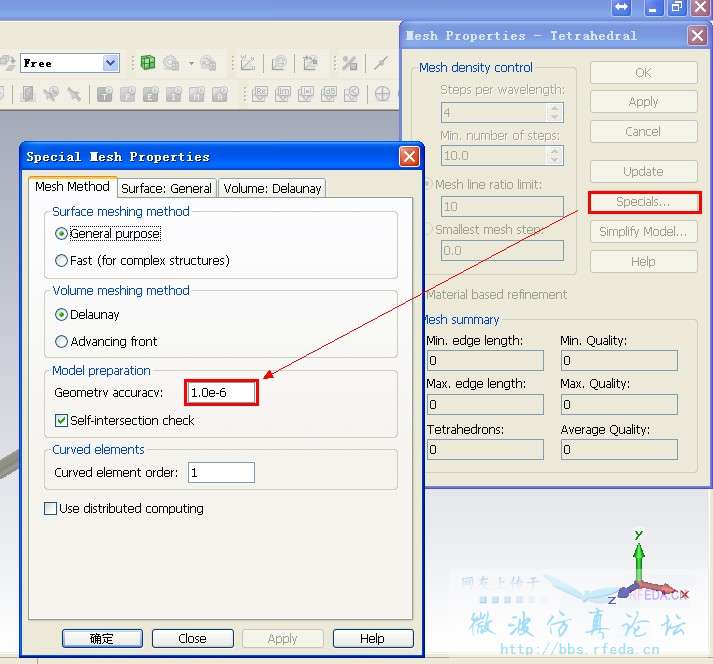The image size is (713, 664).
Task: Click the export table toolbar icon
Action: point(311,63)
